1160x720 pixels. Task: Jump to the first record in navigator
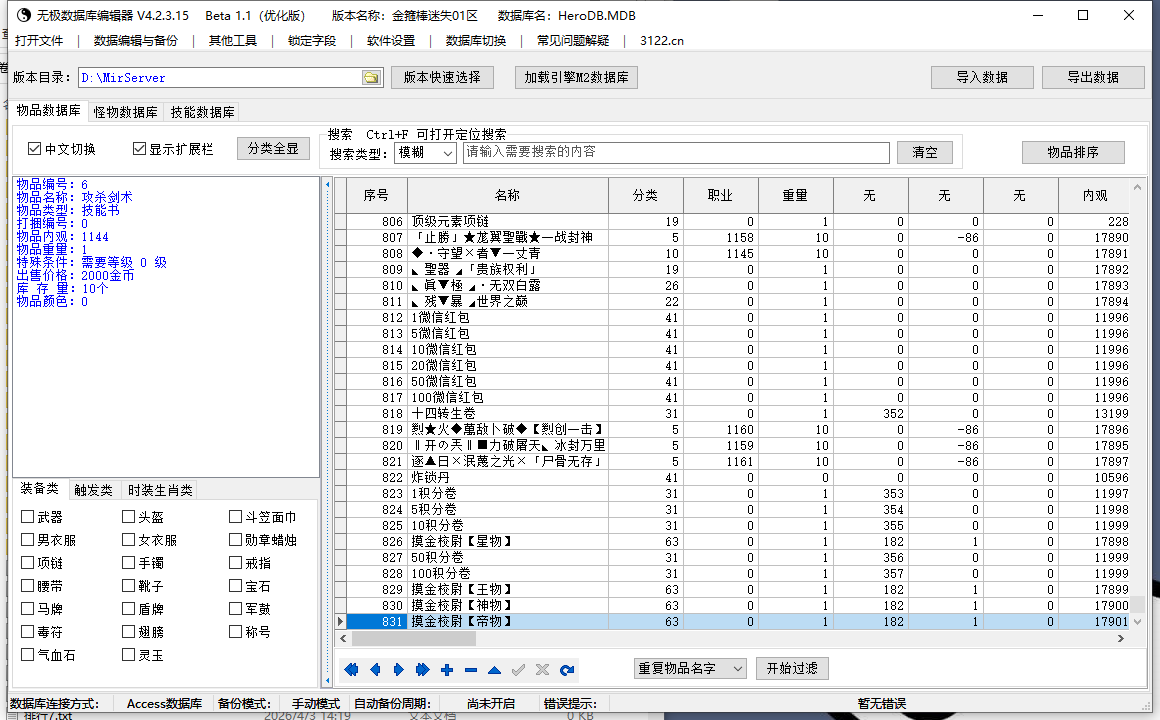[351, 670]
